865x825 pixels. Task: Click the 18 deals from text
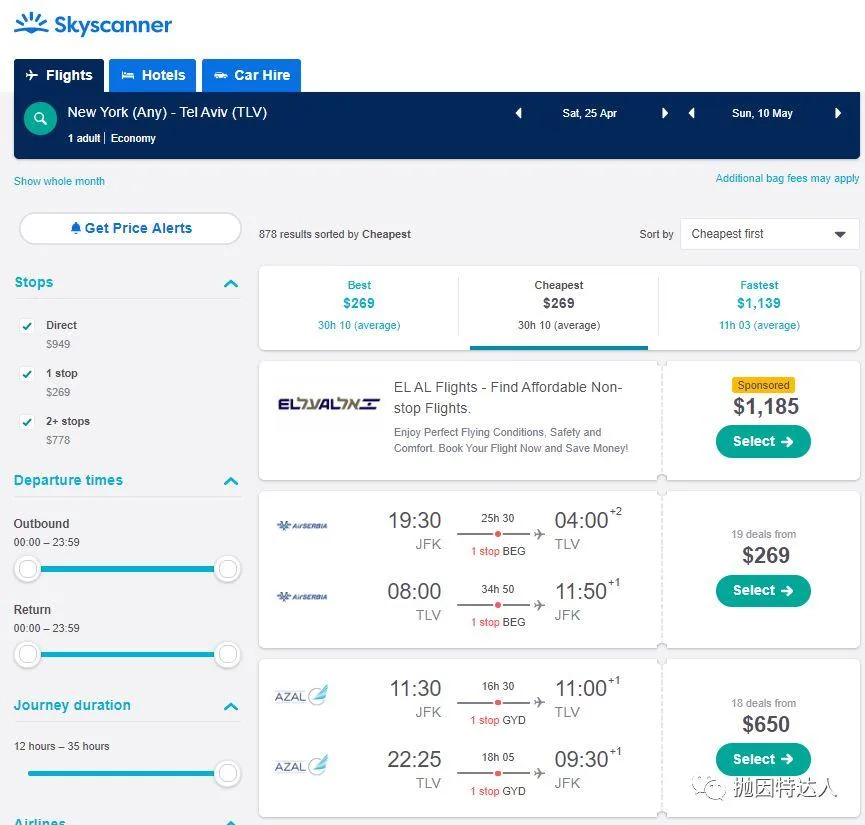point(763,703)
